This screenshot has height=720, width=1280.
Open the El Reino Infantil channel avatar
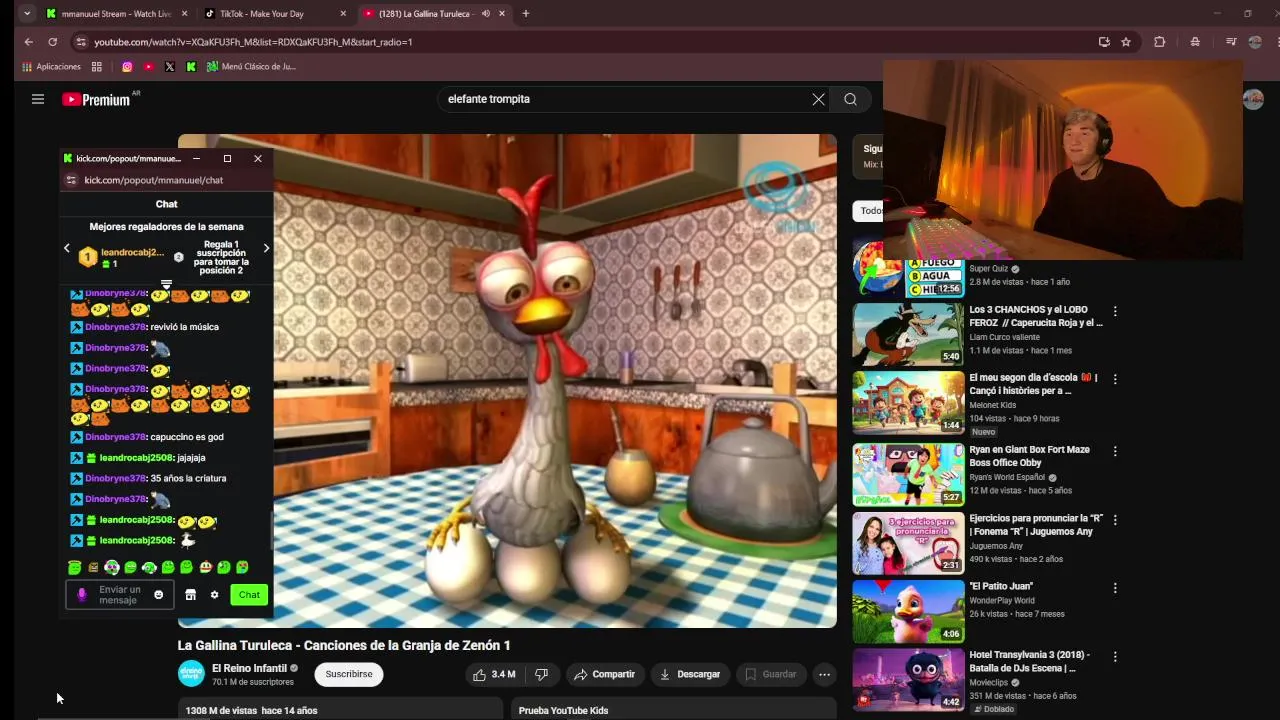tap(191, 674)
